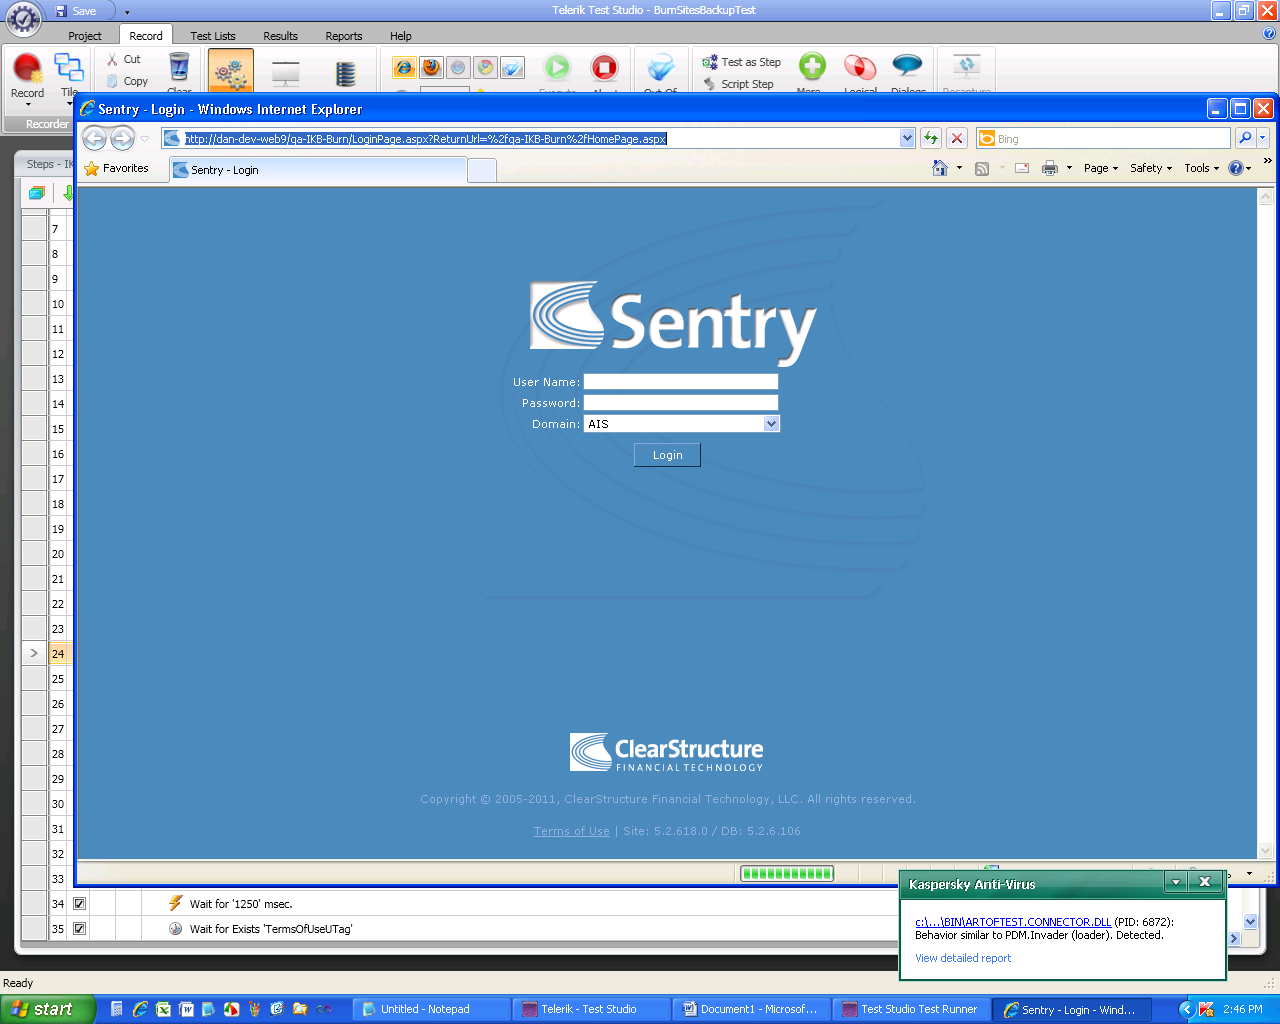Screen dimensions: 1280x1024
Task: Click the highlighted gears icon in ribbon
Action: pyautogui.click(x=231, y=71)
